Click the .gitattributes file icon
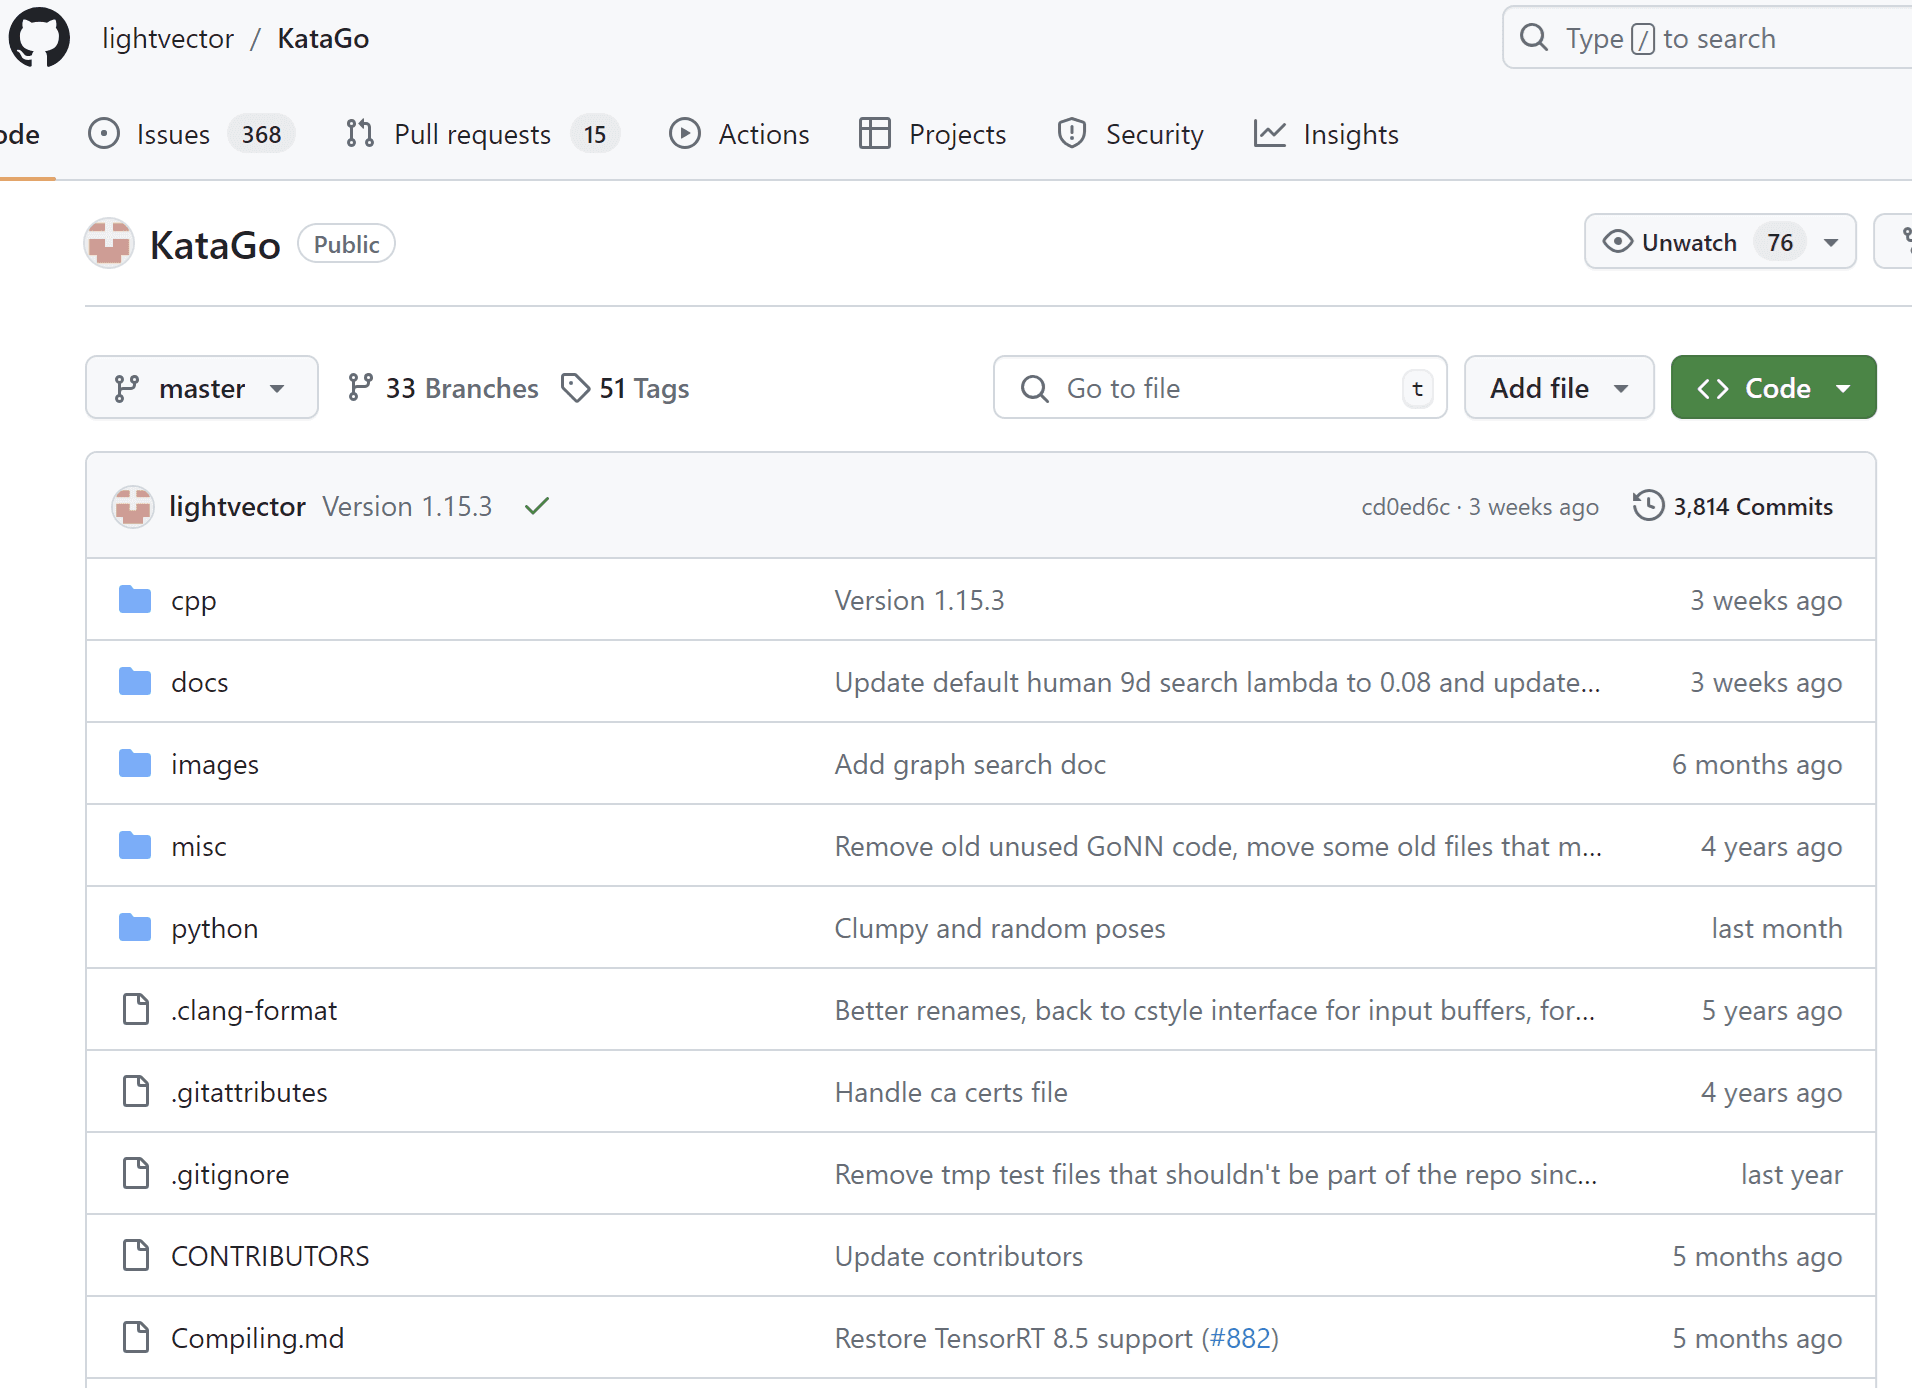 click(x=136, y=1092)
